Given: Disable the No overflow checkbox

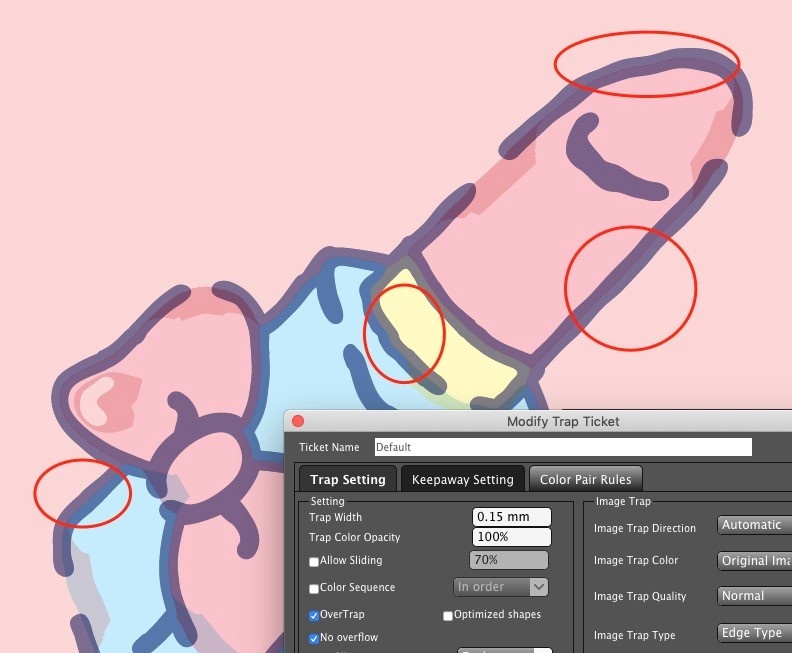Looking at the screenshot, I should (x=315, y=638).
